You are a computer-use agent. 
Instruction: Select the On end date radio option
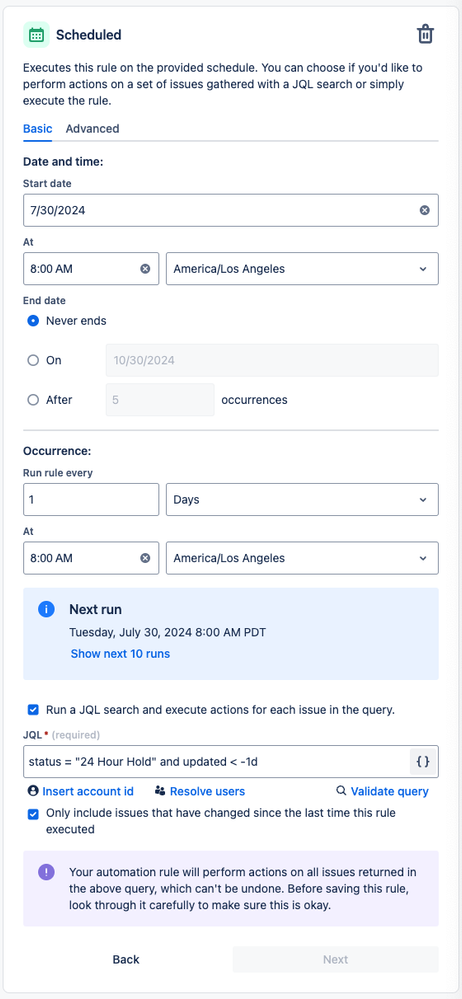click(33, 361)
